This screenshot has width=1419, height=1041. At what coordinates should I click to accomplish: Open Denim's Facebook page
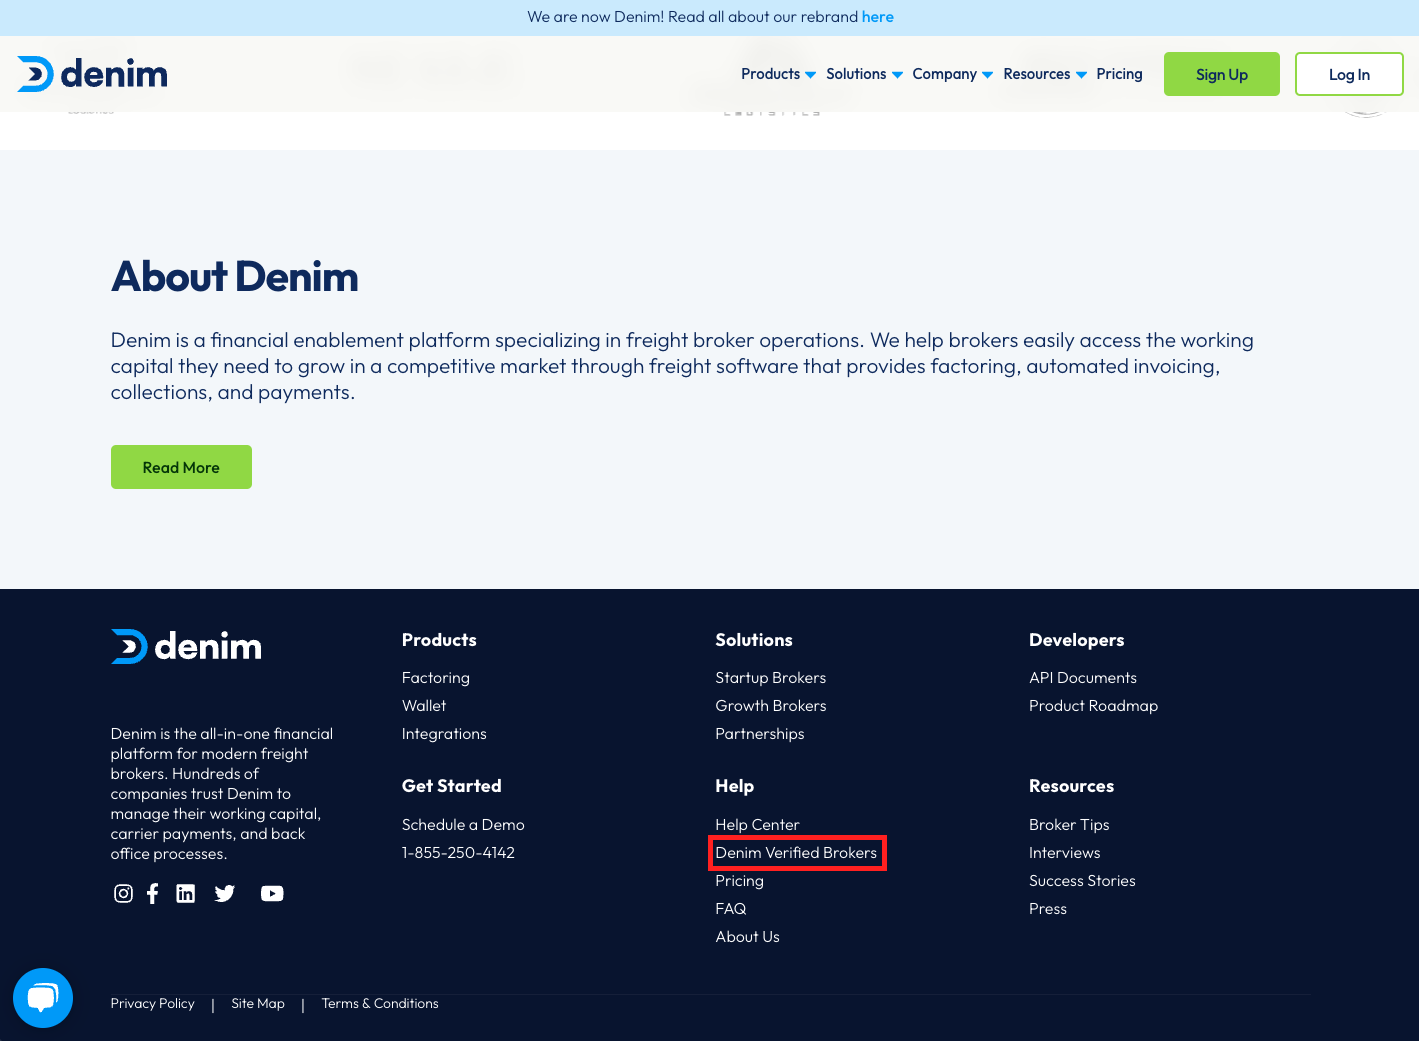(153, 893)
